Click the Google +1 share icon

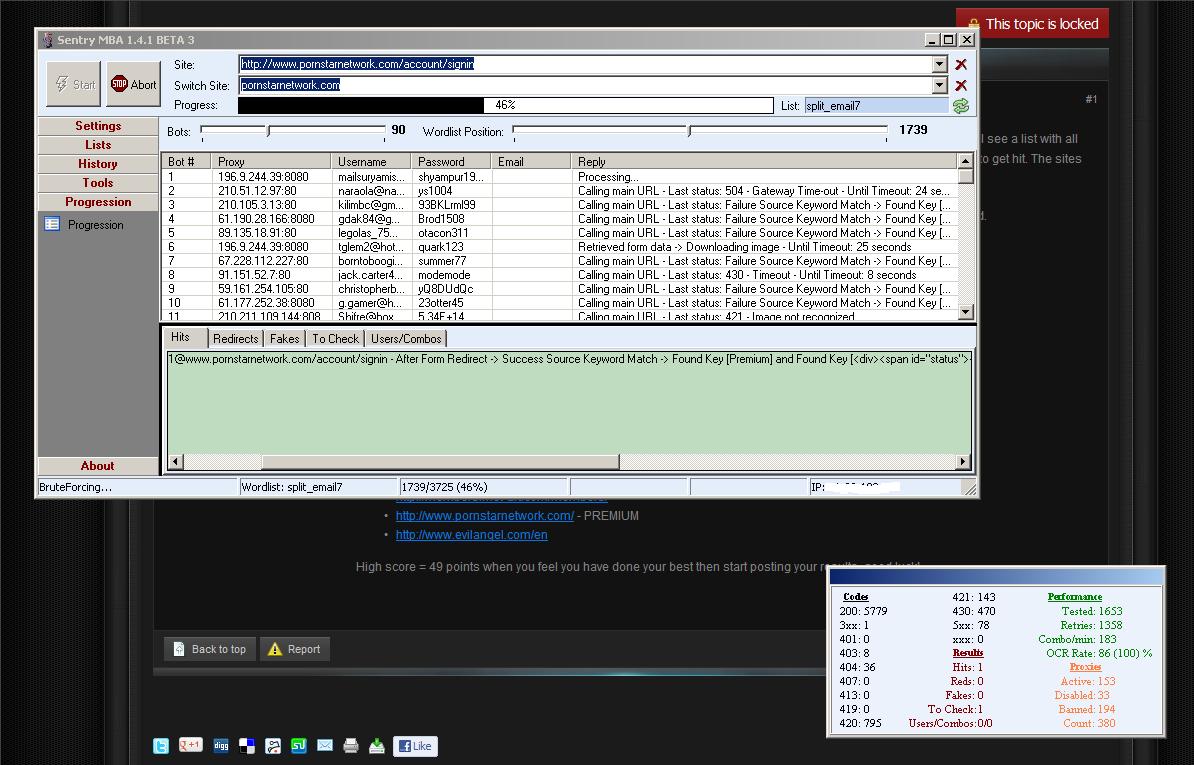tap(190, 745)
